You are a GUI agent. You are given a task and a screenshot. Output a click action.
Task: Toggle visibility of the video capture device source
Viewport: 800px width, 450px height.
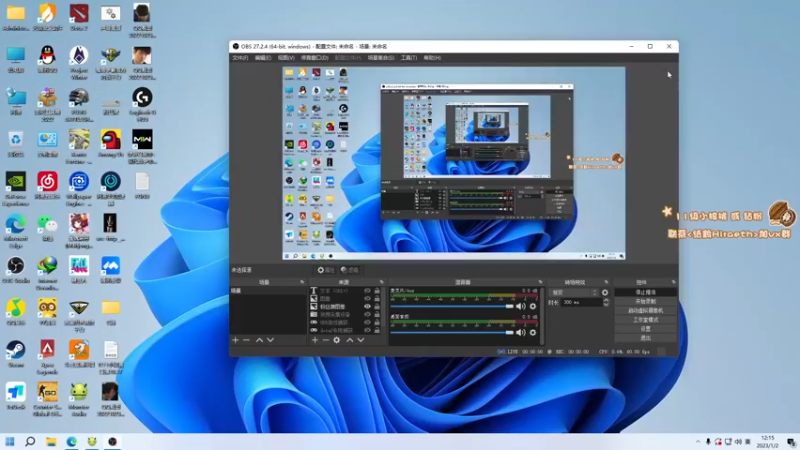[367, 314]
